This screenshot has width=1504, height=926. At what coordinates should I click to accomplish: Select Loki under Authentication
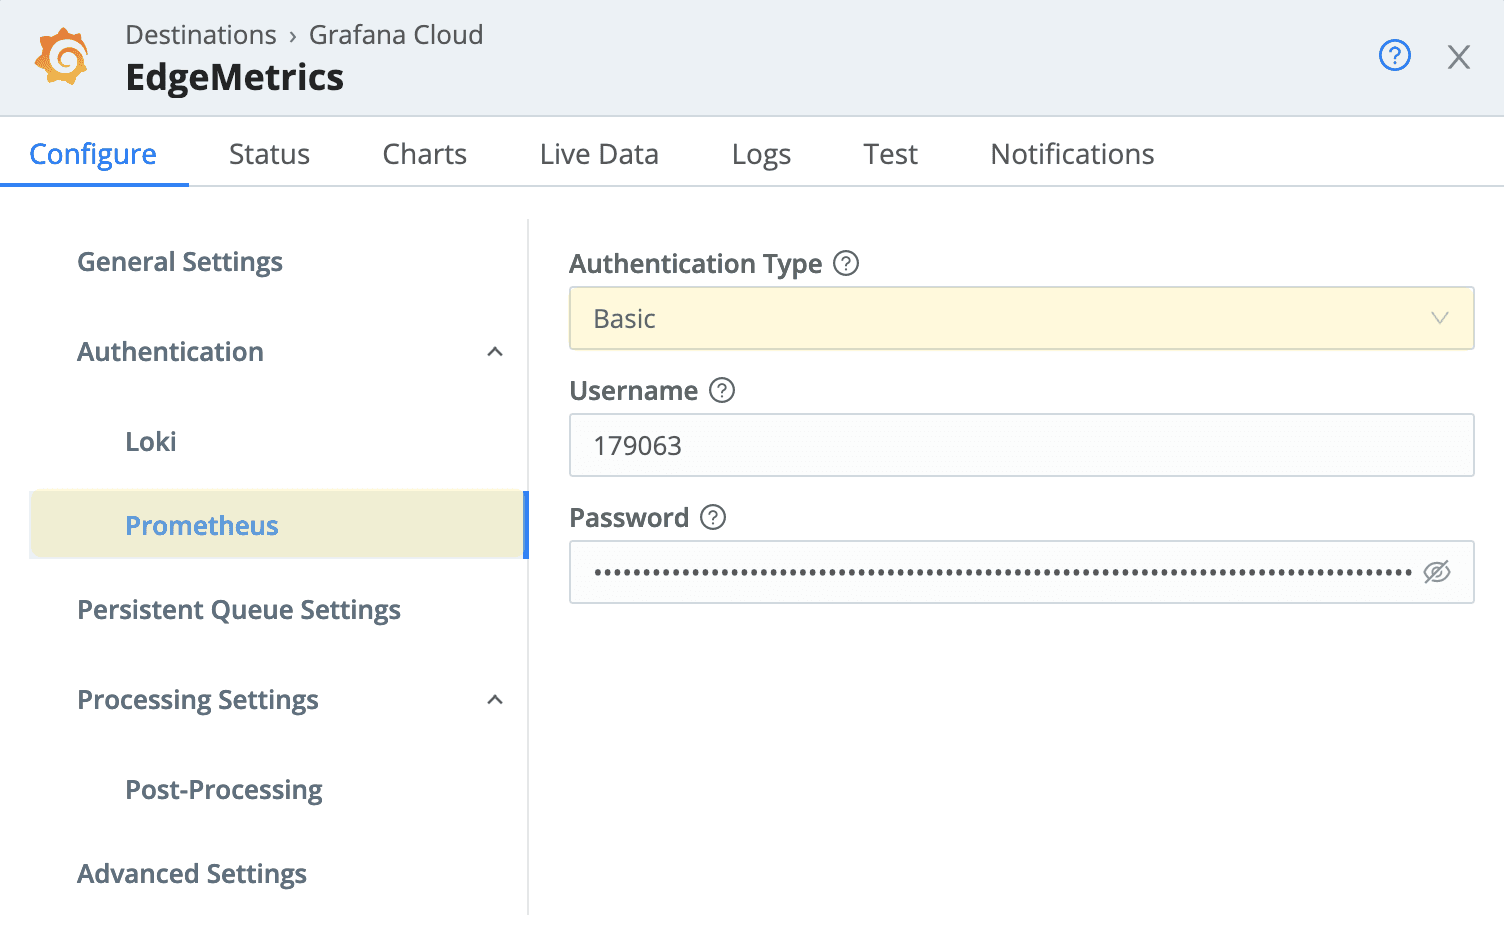point(151,442)
